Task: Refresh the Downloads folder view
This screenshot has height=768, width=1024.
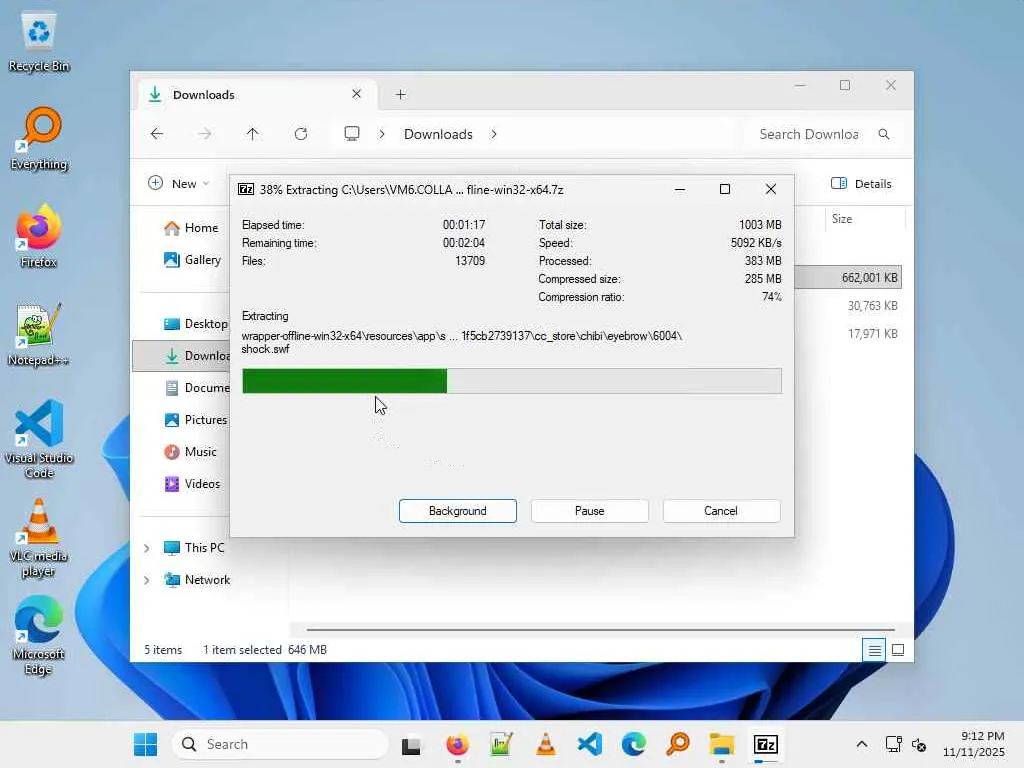Action: 300,134
